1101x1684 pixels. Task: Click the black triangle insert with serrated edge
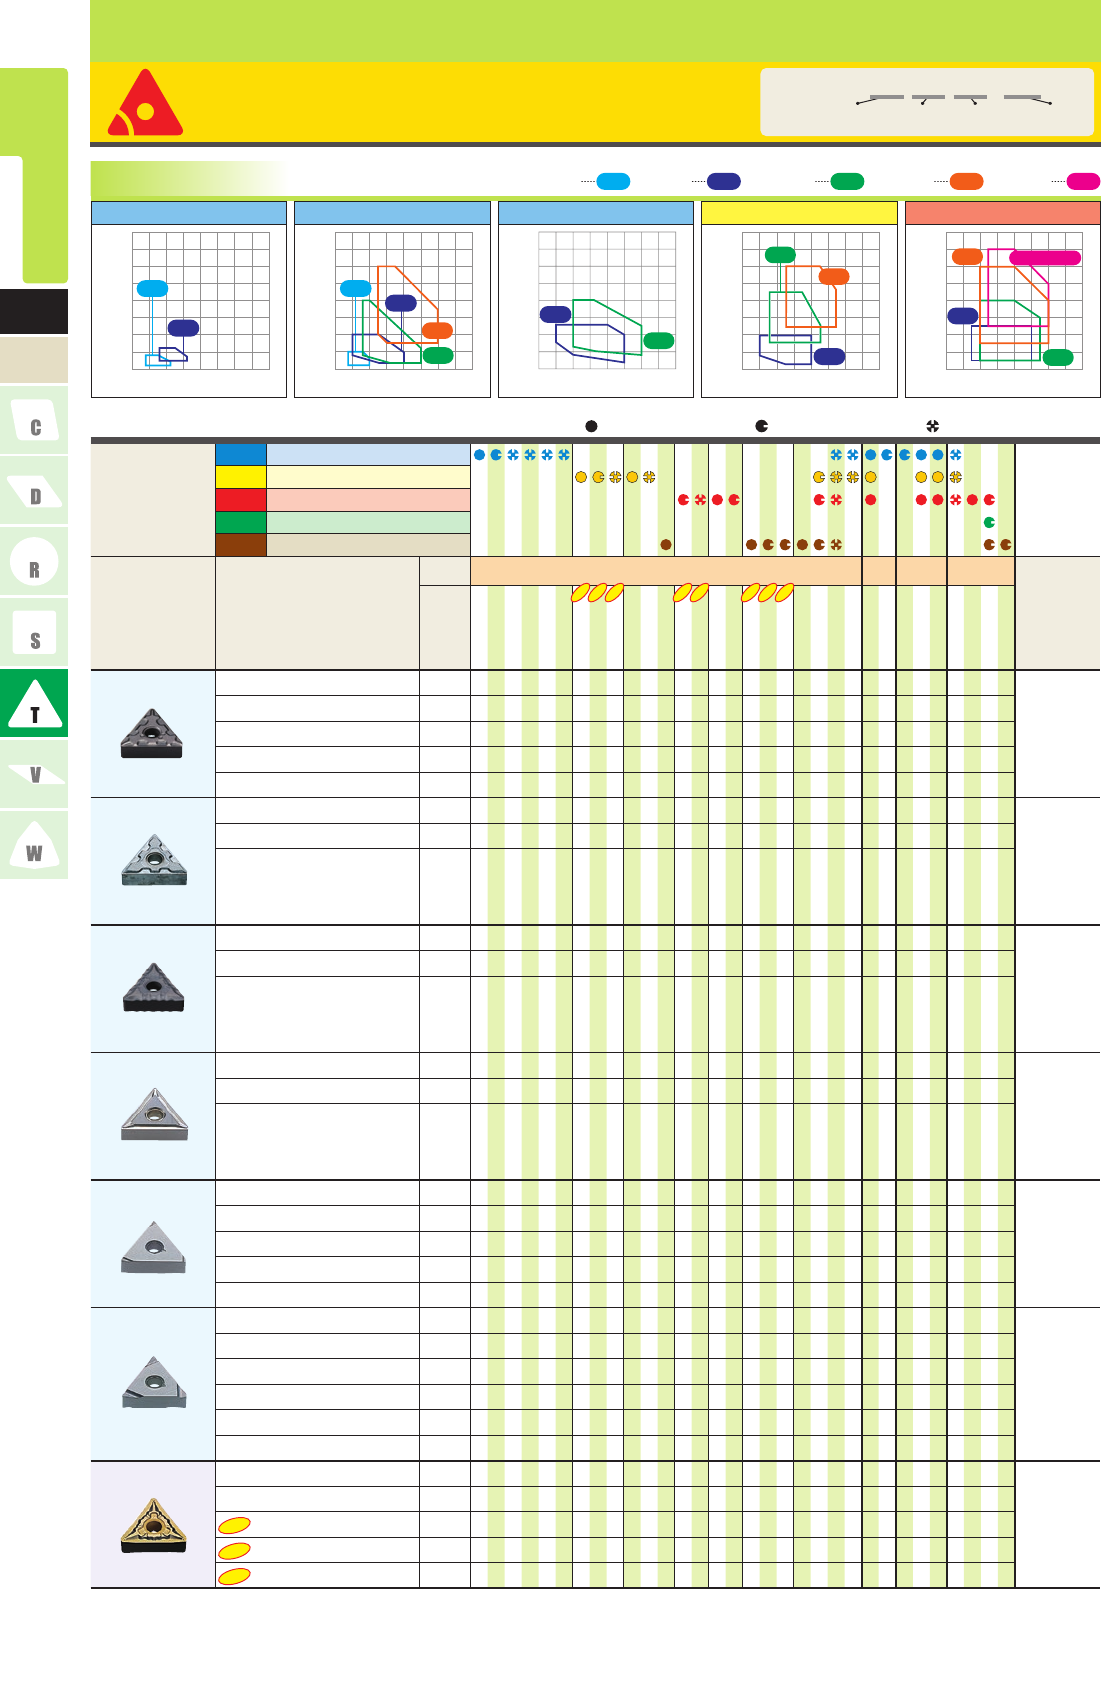153,988
